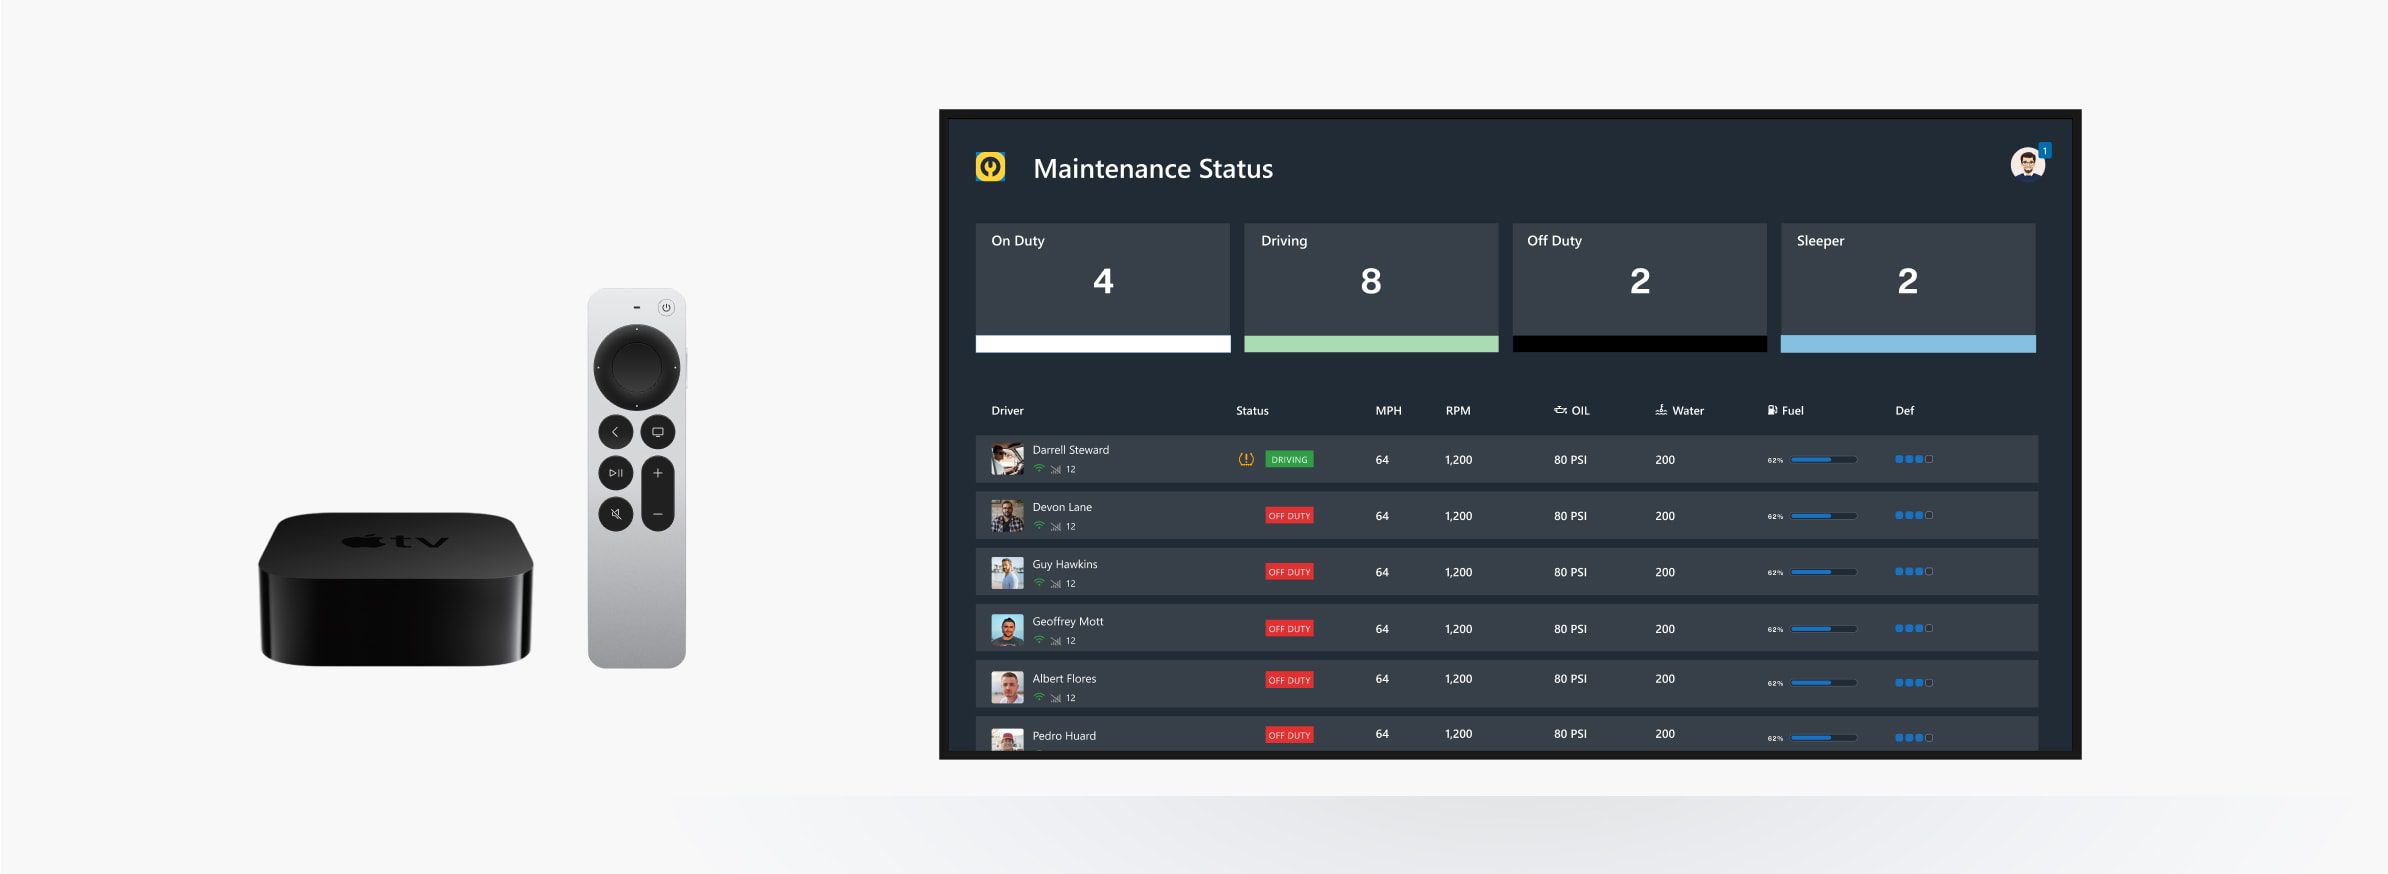Click the green DRIVING badge for Darrell Steward
Viewport: 2388px width, 874px height.
point(1289,460)
